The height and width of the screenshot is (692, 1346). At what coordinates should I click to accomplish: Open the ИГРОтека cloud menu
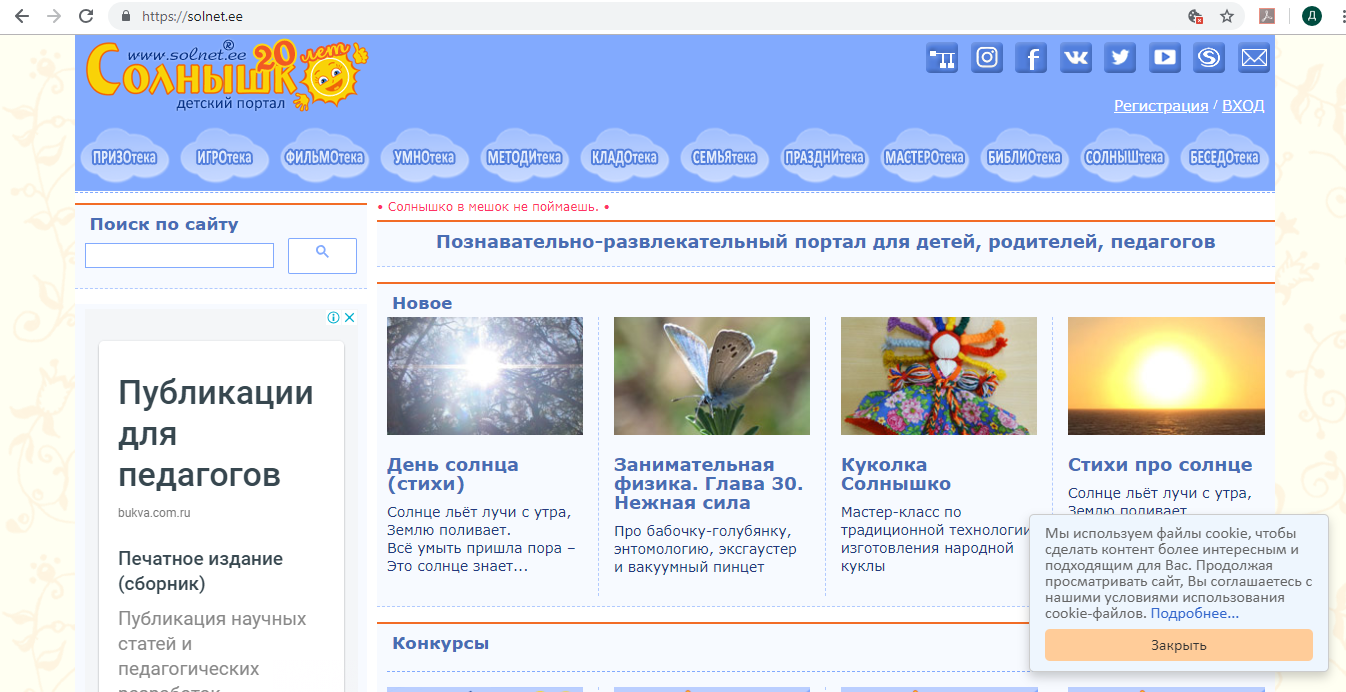point(224,157)
